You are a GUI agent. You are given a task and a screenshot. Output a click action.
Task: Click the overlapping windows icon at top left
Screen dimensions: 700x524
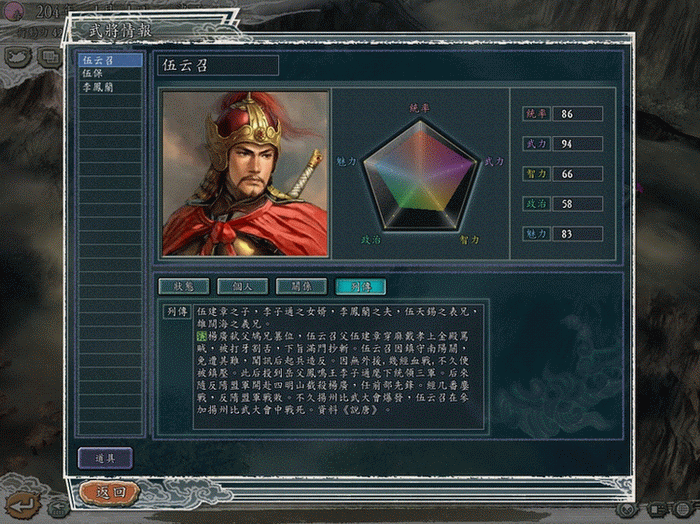tap(49, 57)
